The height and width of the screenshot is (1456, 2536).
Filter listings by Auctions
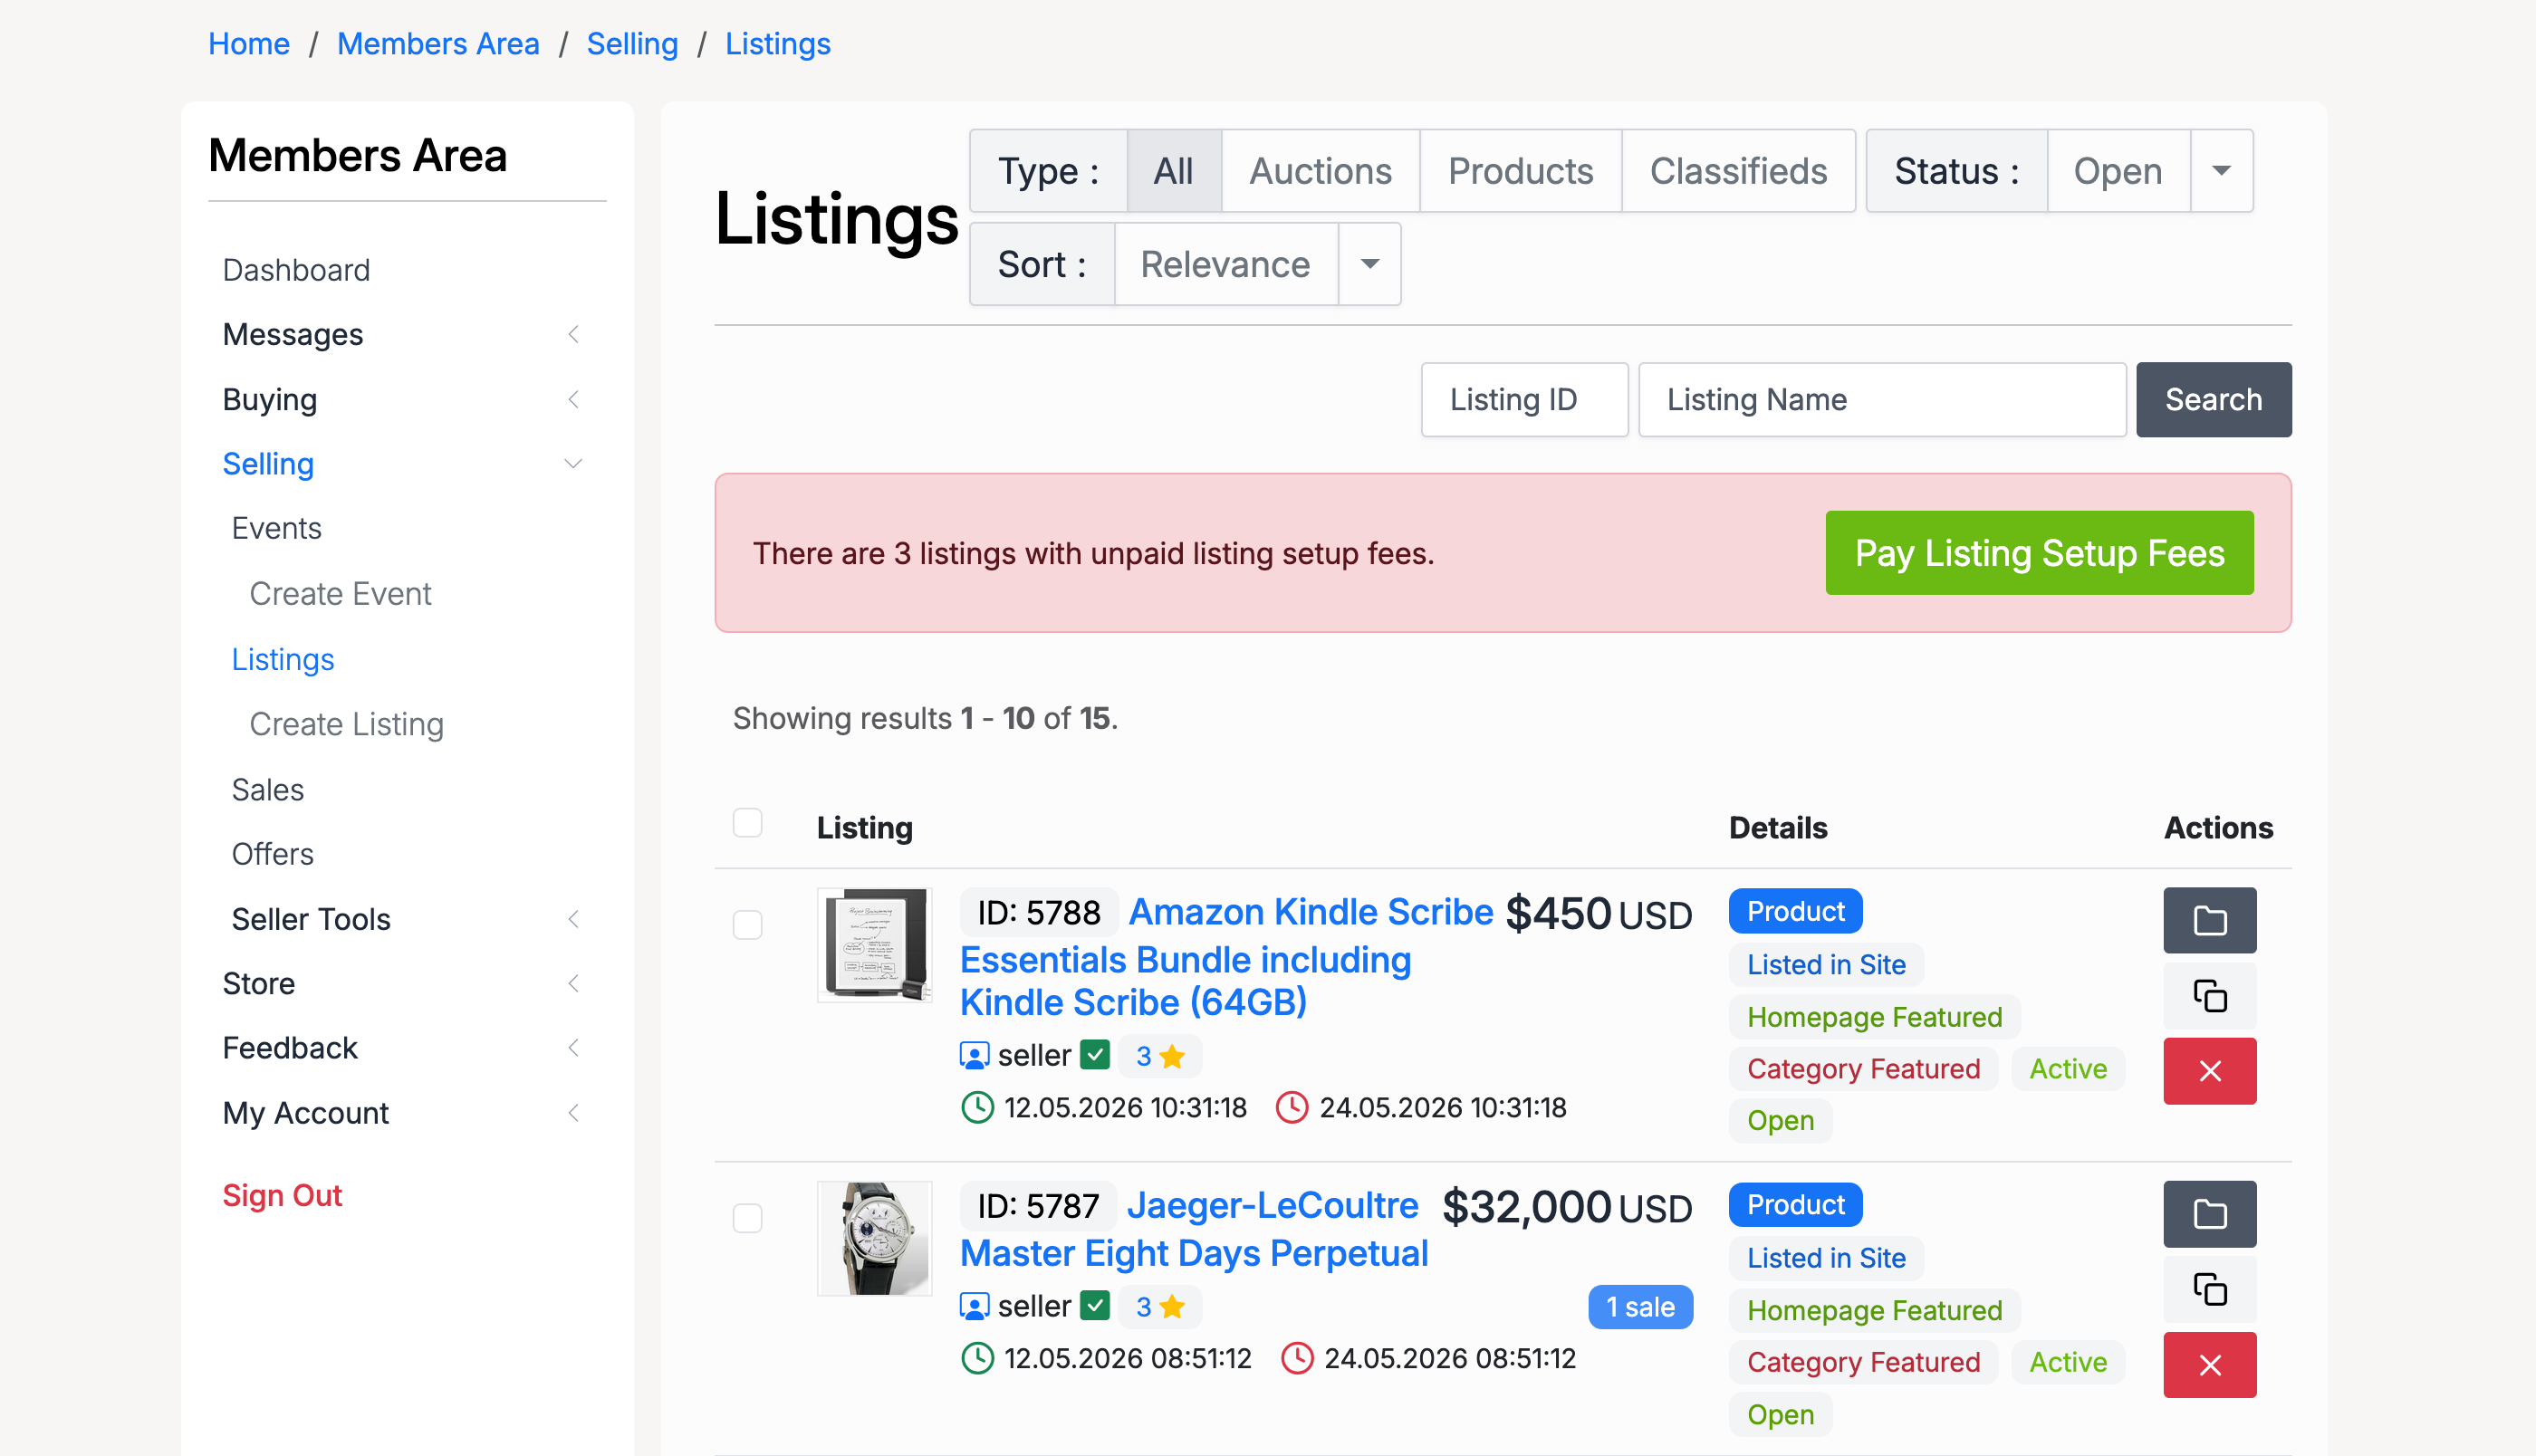pos(1320,170)
